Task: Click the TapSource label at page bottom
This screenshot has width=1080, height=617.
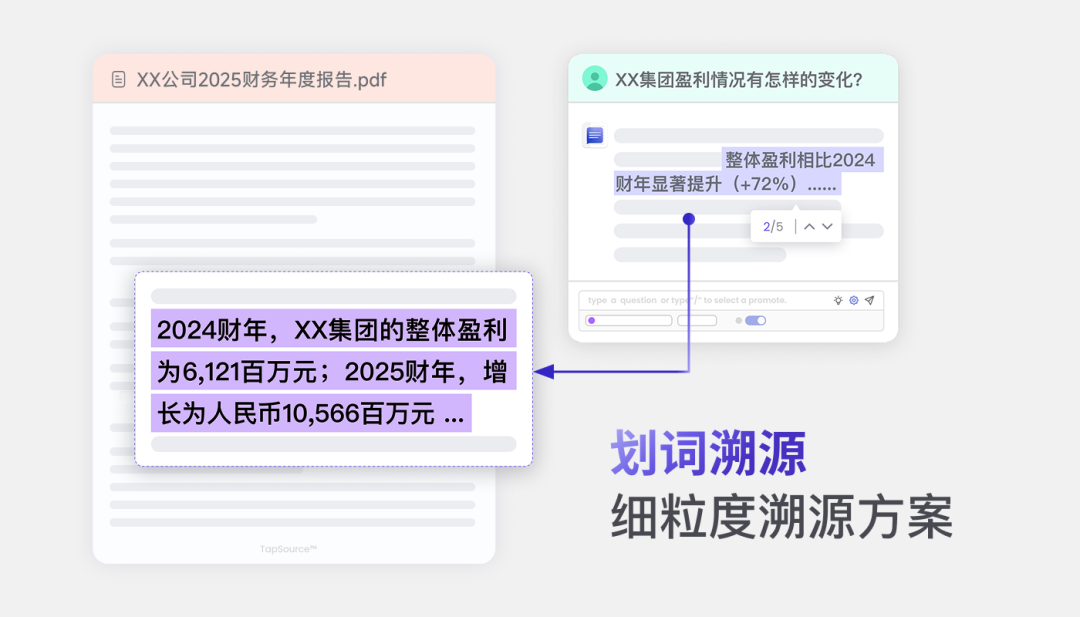Action: pos(288,549)
